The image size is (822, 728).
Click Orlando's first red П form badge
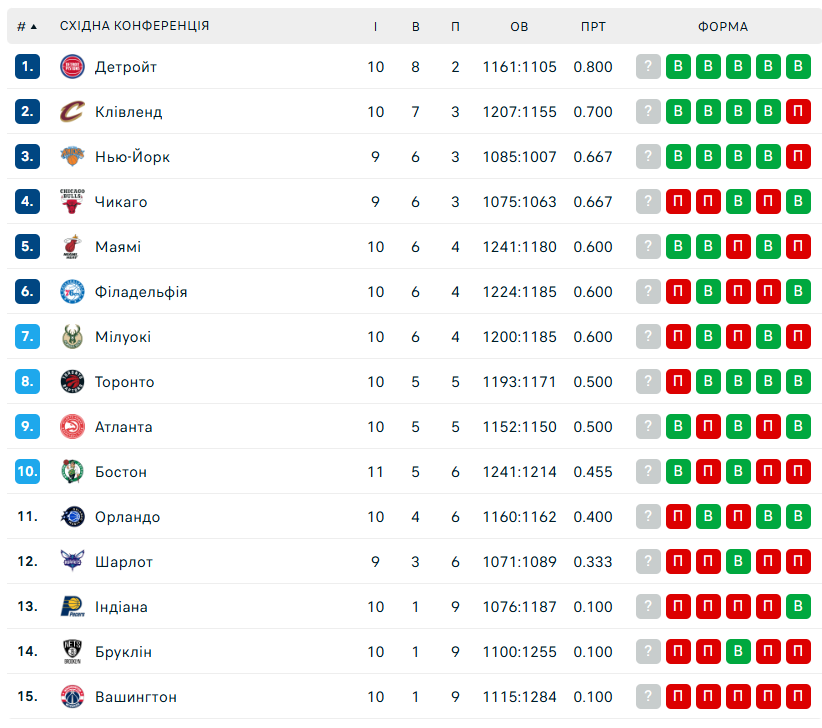point(679,517)
